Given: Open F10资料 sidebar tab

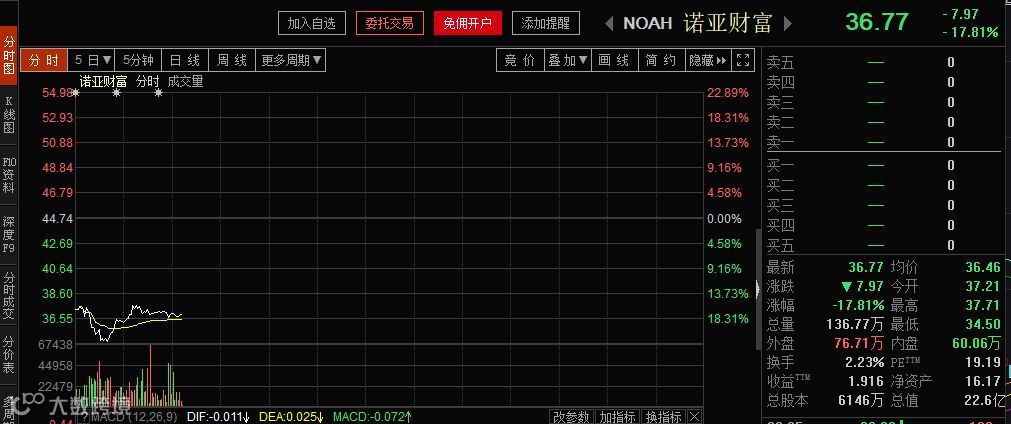Looking at the screenshot, I should tap(9, 175).
